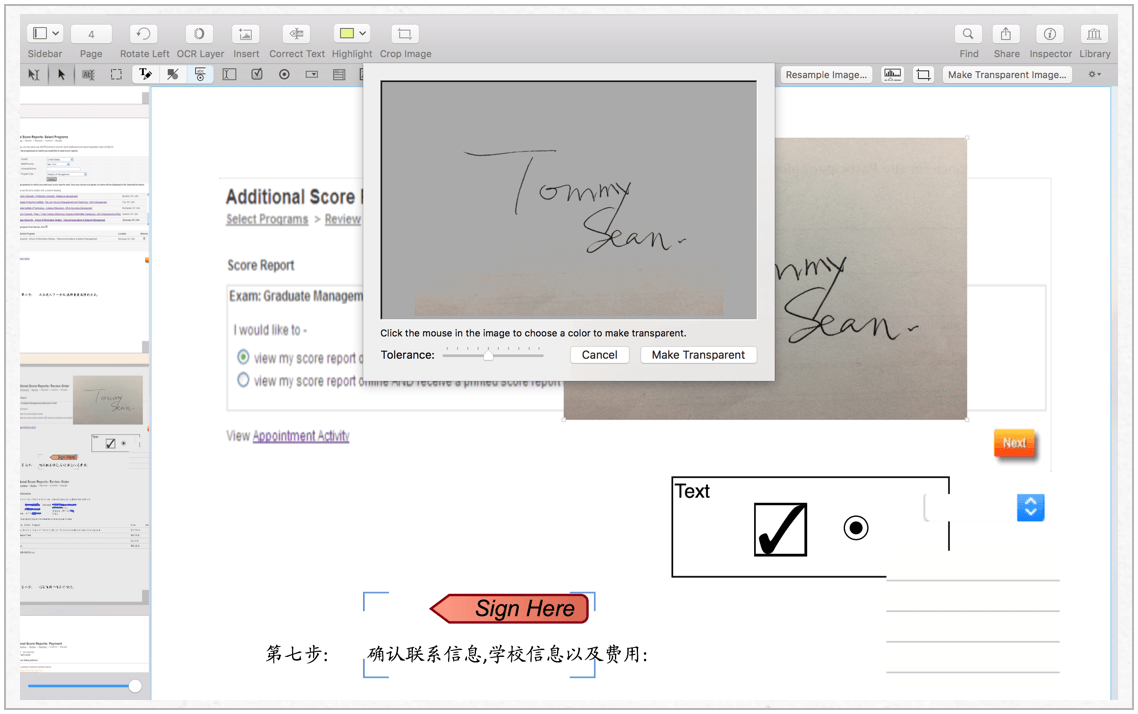Expand the Highlight color dropdown arrow
The height and width of the screenshot is (714, 1138).
point(363,34)
